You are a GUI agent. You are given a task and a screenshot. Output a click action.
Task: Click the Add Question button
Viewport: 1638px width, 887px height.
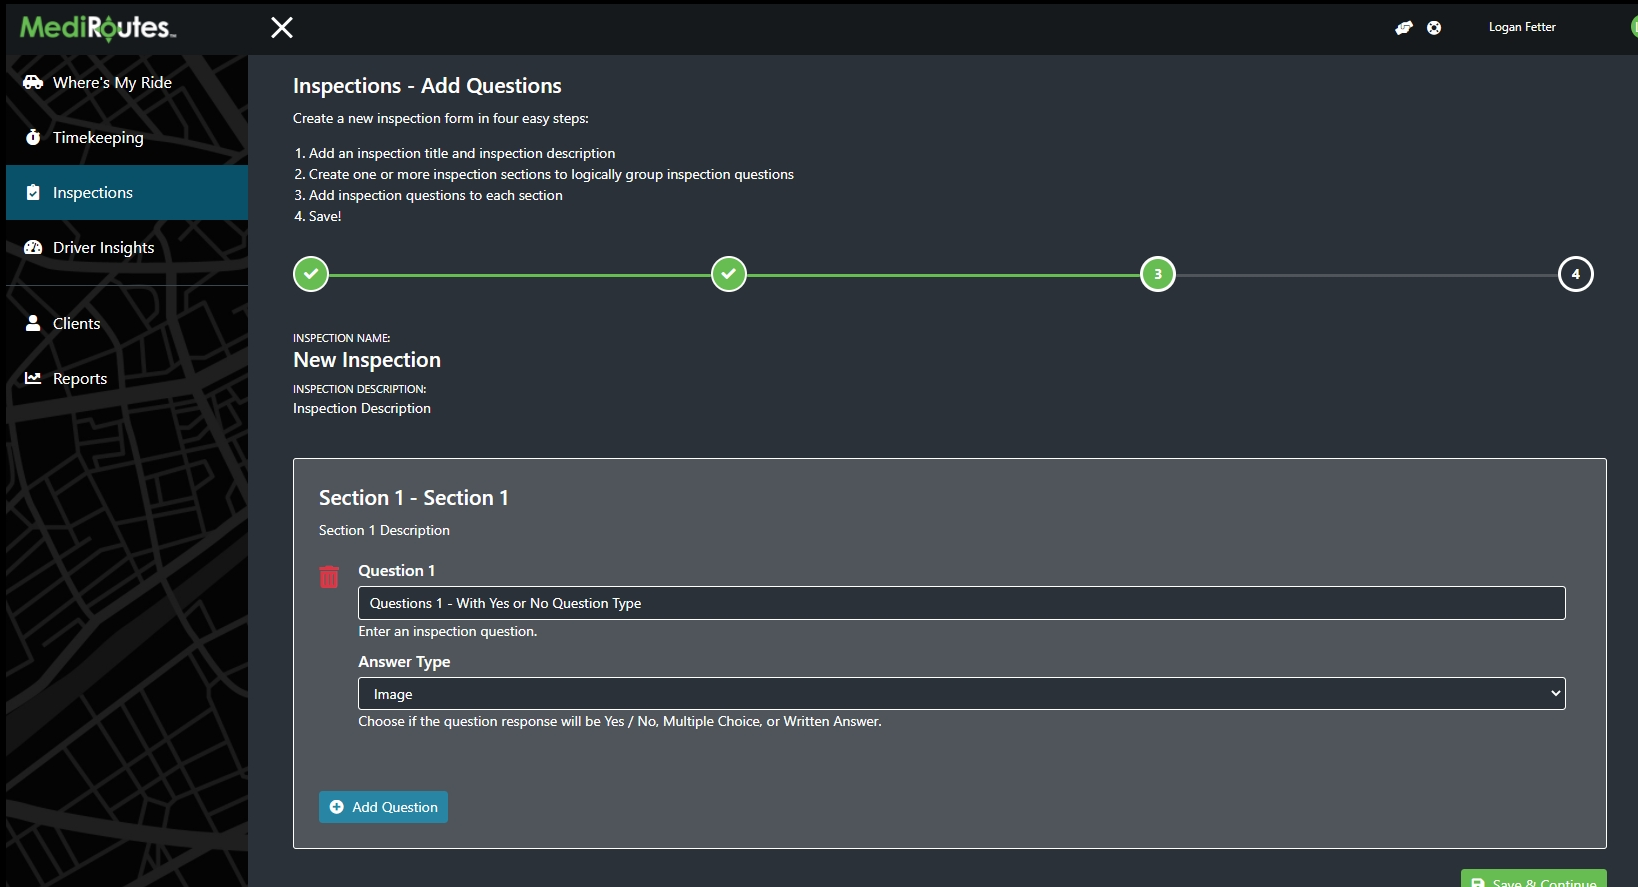click(383, 807)
